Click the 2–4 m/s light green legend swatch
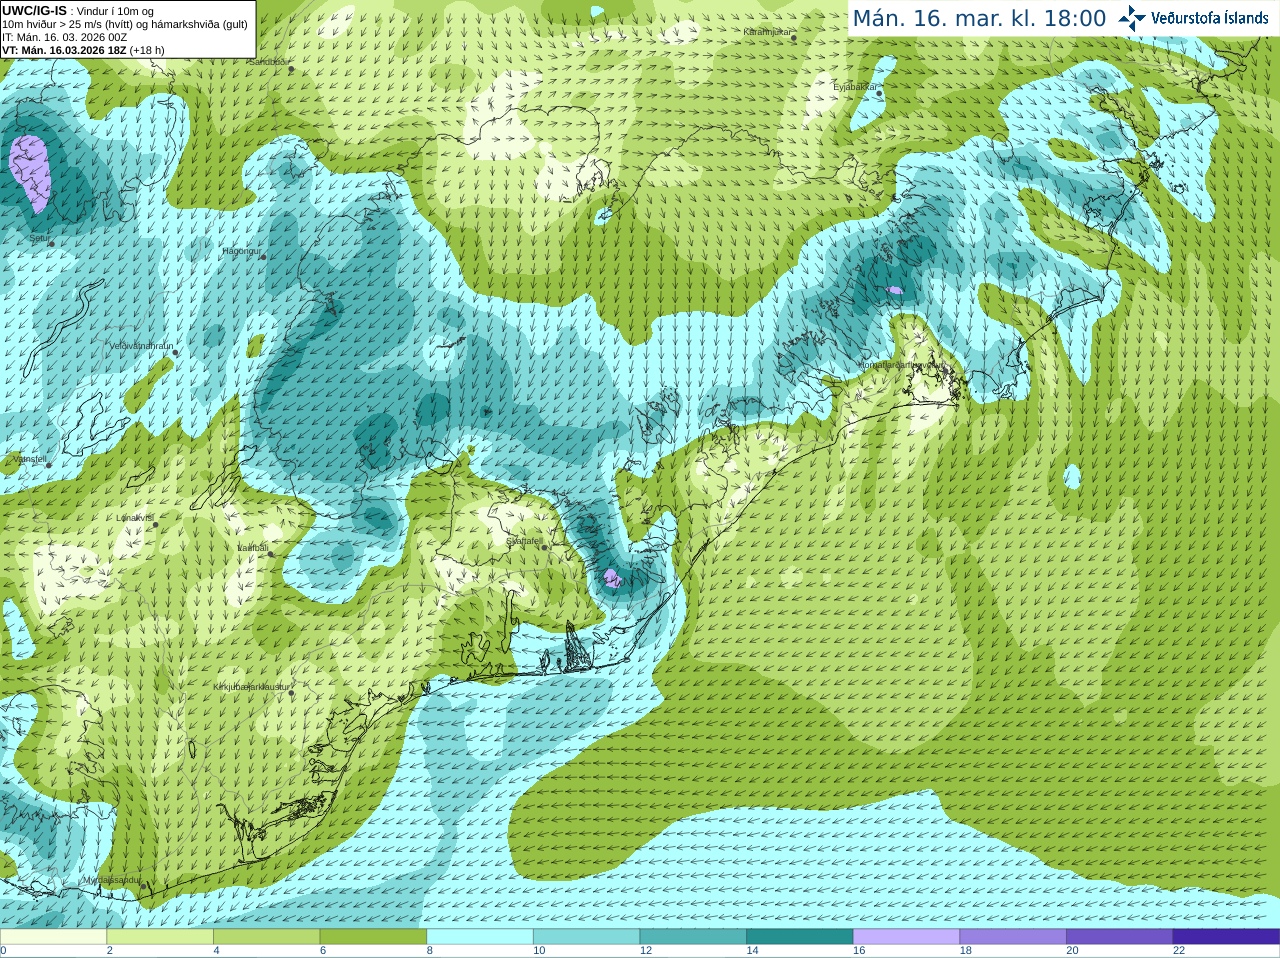Image resolution: width=1280 pixels, height=958 pixels. [160, 937]
